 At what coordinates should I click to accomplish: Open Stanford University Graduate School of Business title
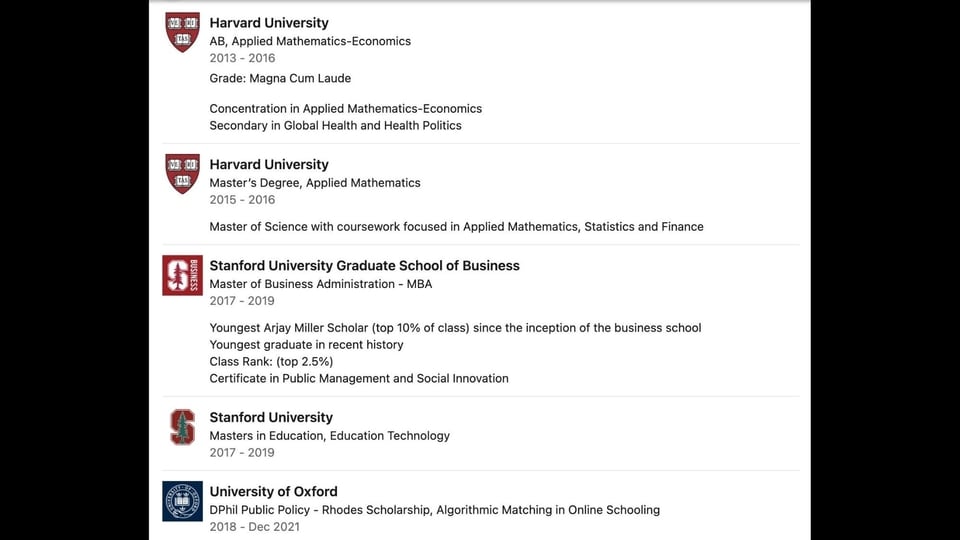point(364,266)
